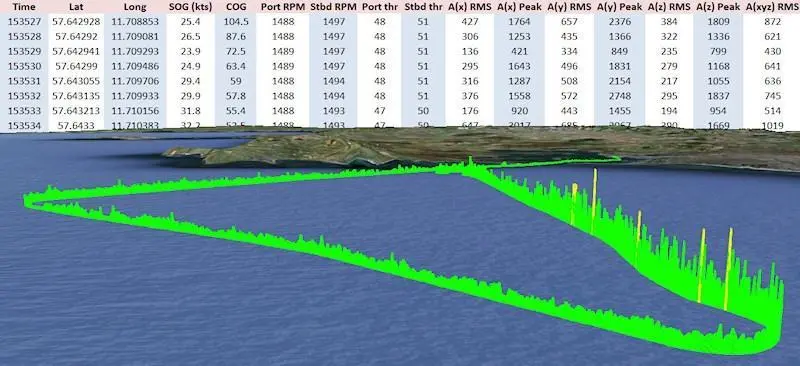
Task: Select the A(z) RMS column header
Action: click(x=669, y=7)
